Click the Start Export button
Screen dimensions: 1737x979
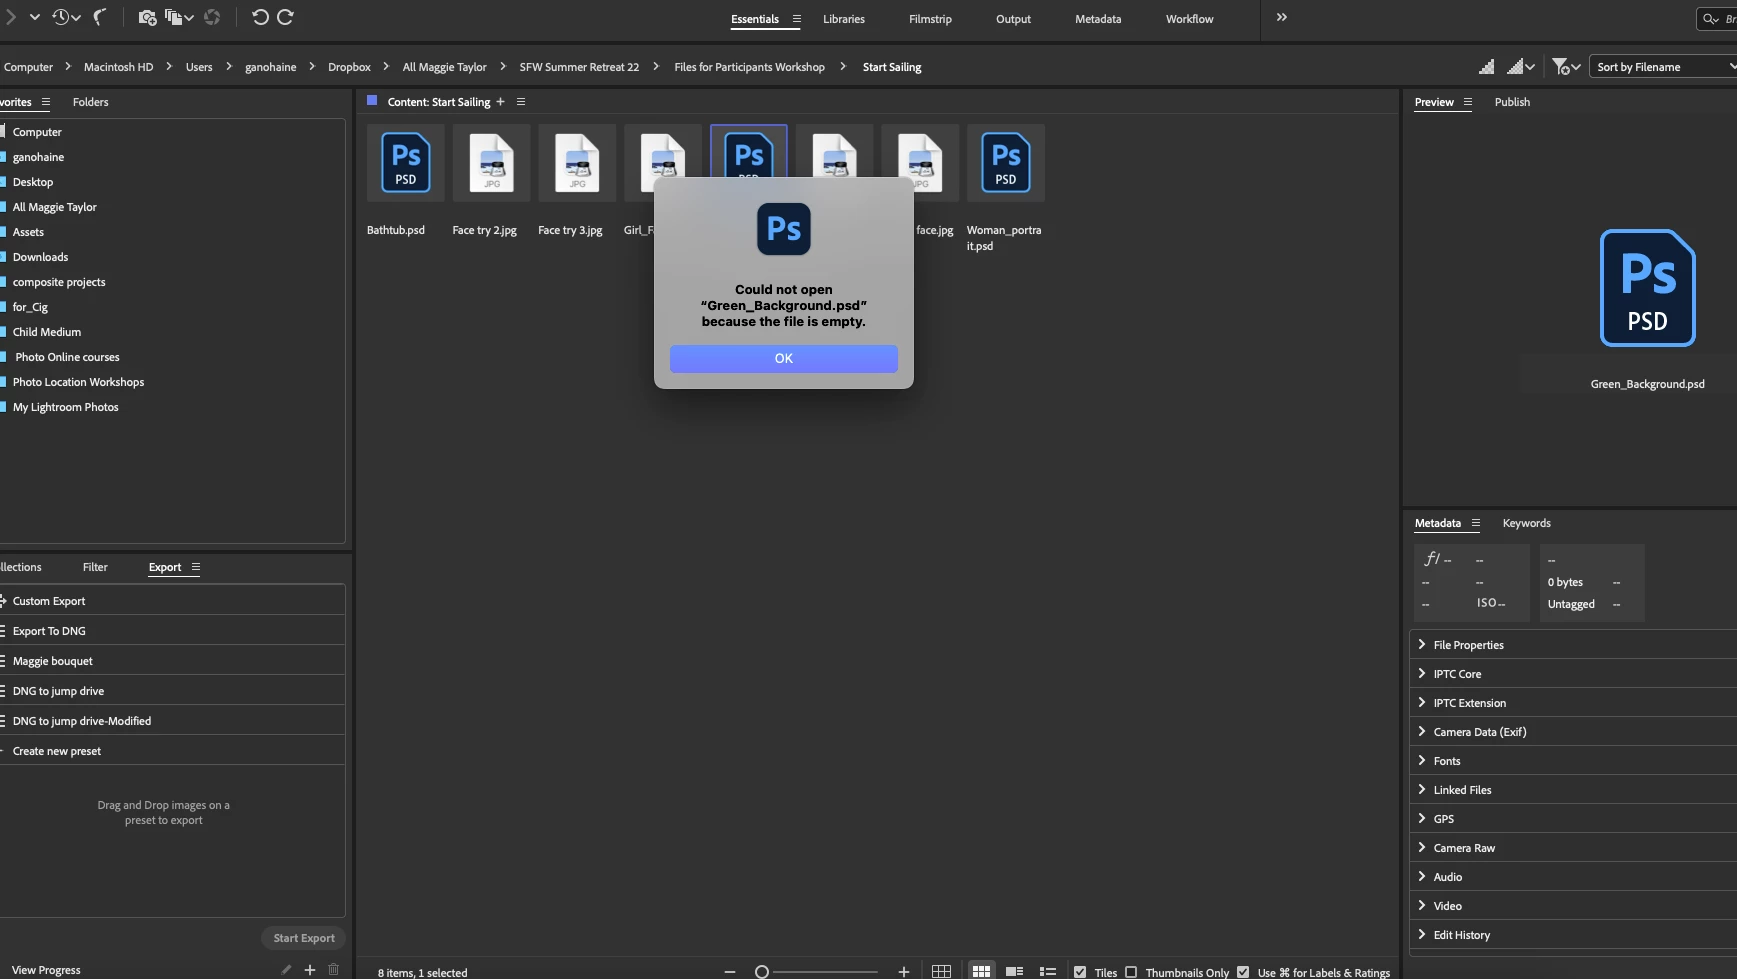tap(304, 938)
